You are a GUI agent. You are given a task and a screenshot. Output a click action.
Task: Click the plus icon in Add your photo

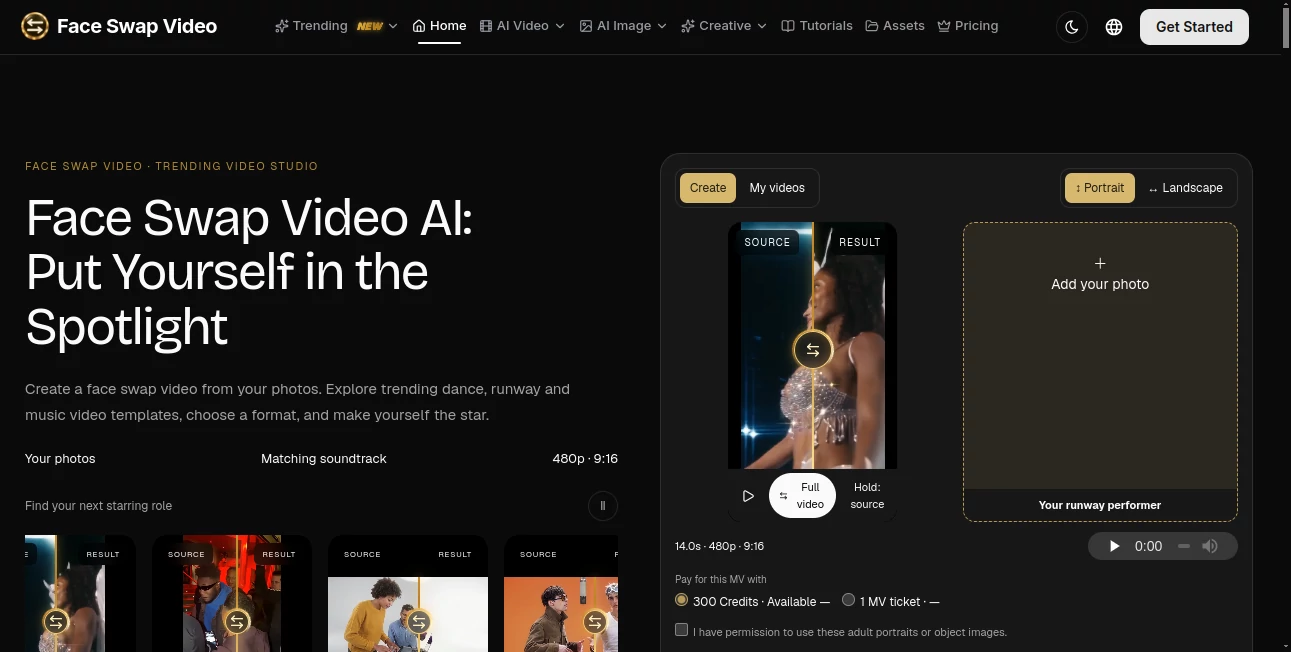point(1100,263)
